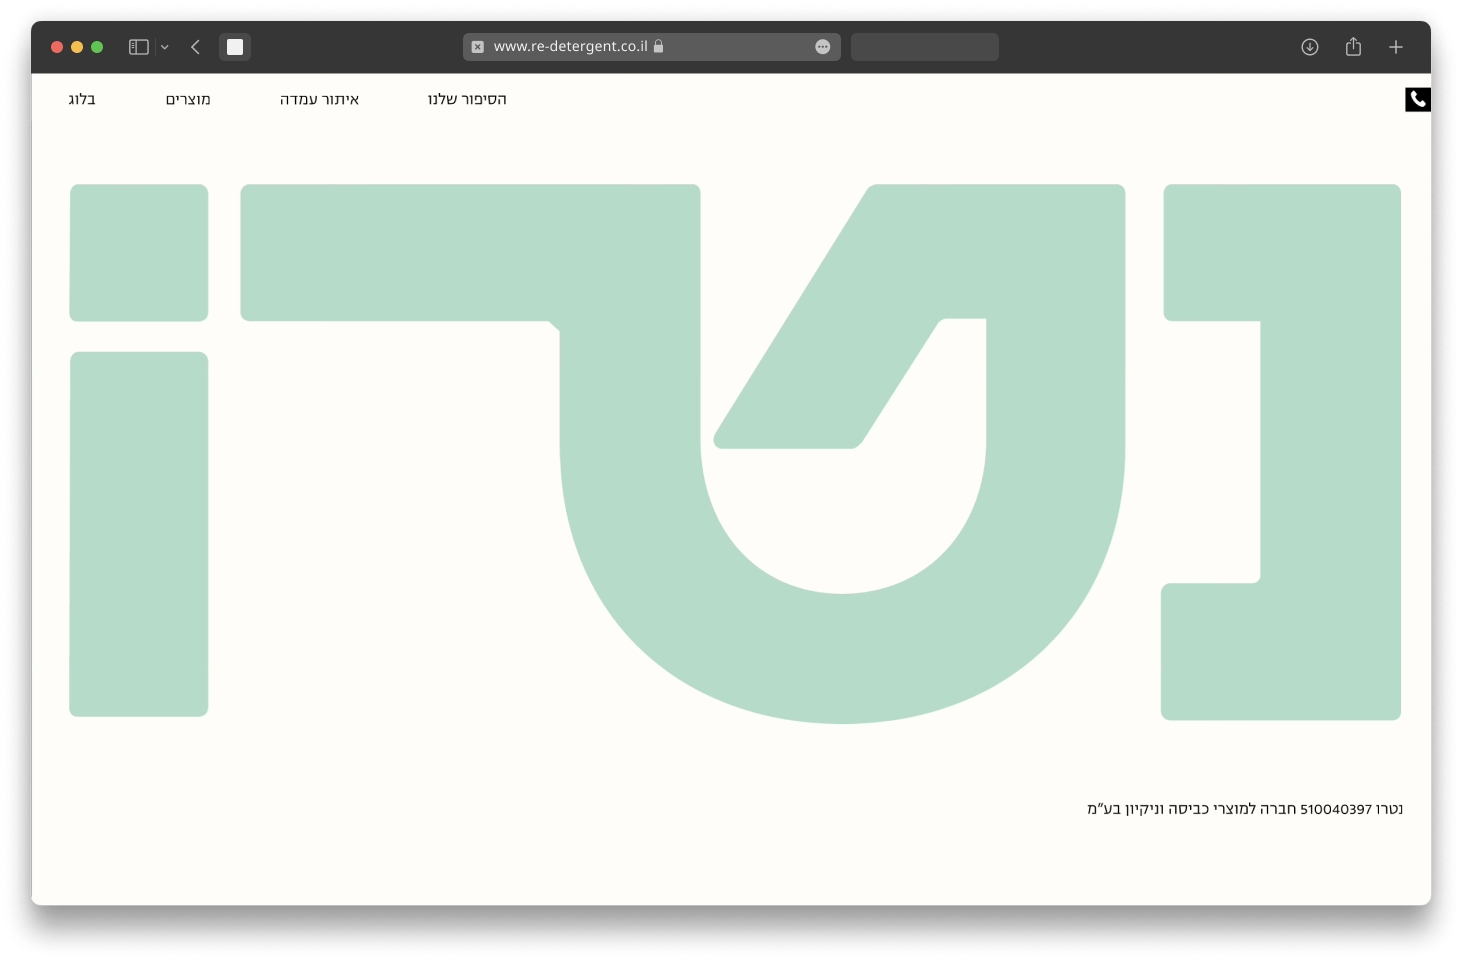Minimize the window with yellow button

77,47
